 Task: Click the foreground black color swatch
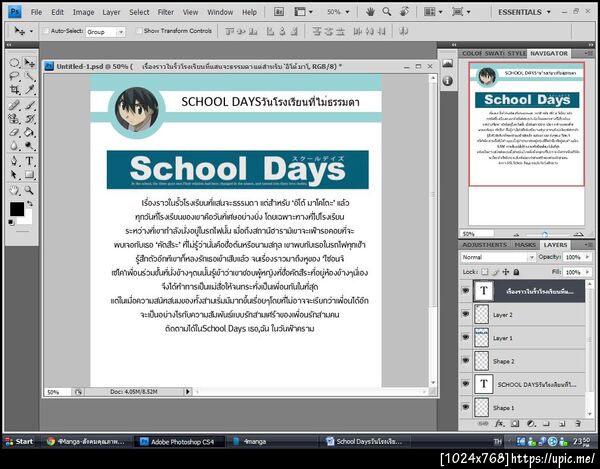tap(16, 209)
